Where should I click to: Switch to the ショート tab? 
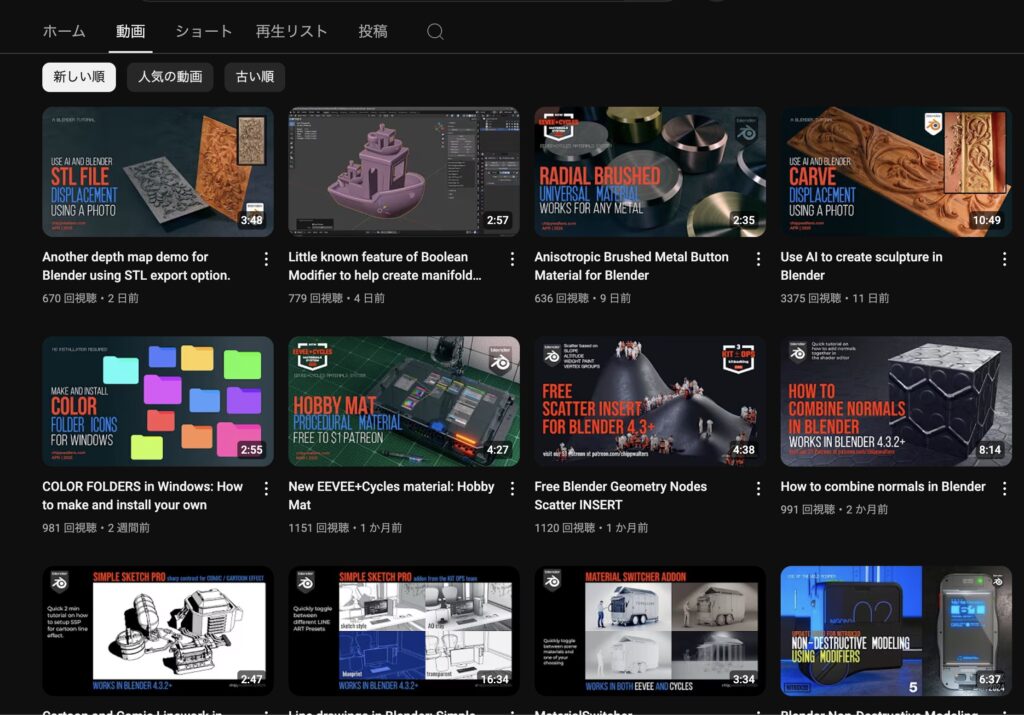point(204,31)
